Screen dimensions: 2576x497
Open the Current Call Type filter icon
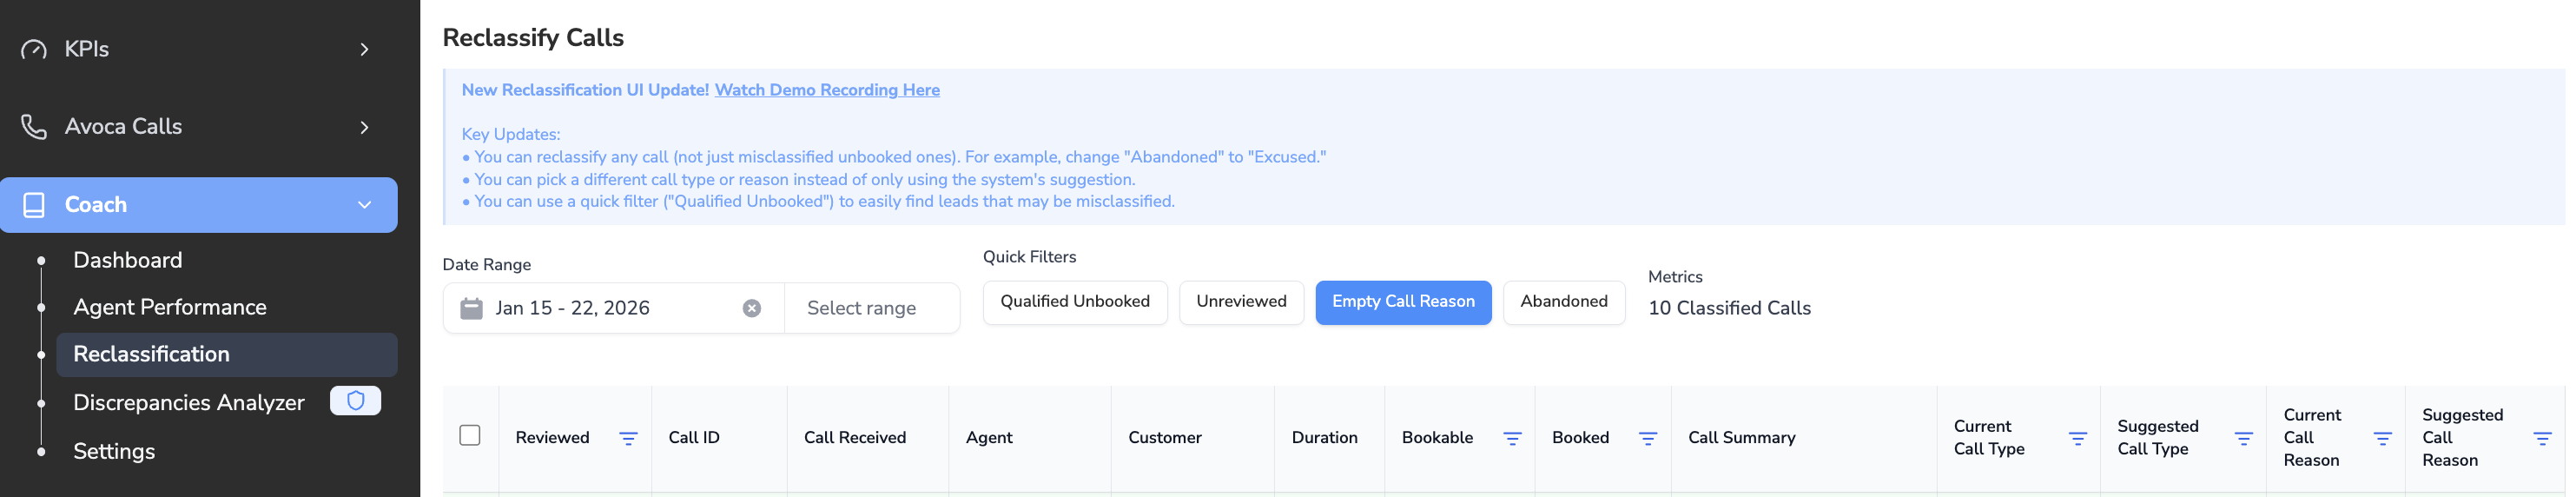(2077, 439)
